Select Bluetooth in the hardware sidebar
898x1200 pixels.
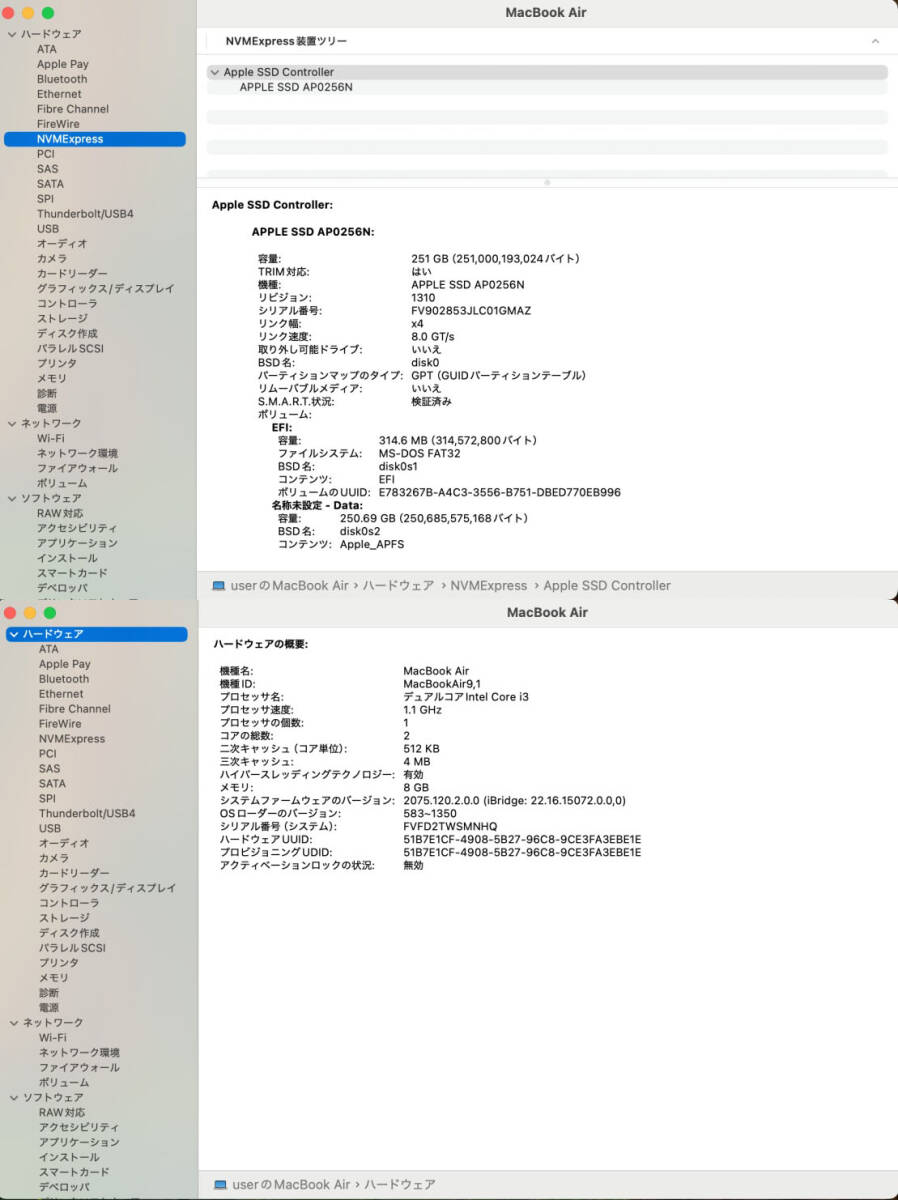point(63,78)
